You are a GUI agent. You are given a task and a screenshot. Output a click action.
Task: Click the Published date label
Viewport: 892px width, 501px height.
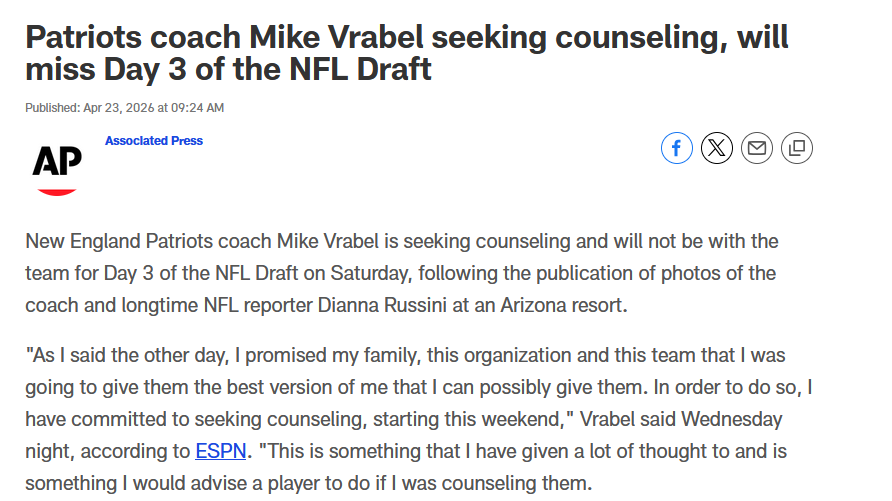coord(52,107)
